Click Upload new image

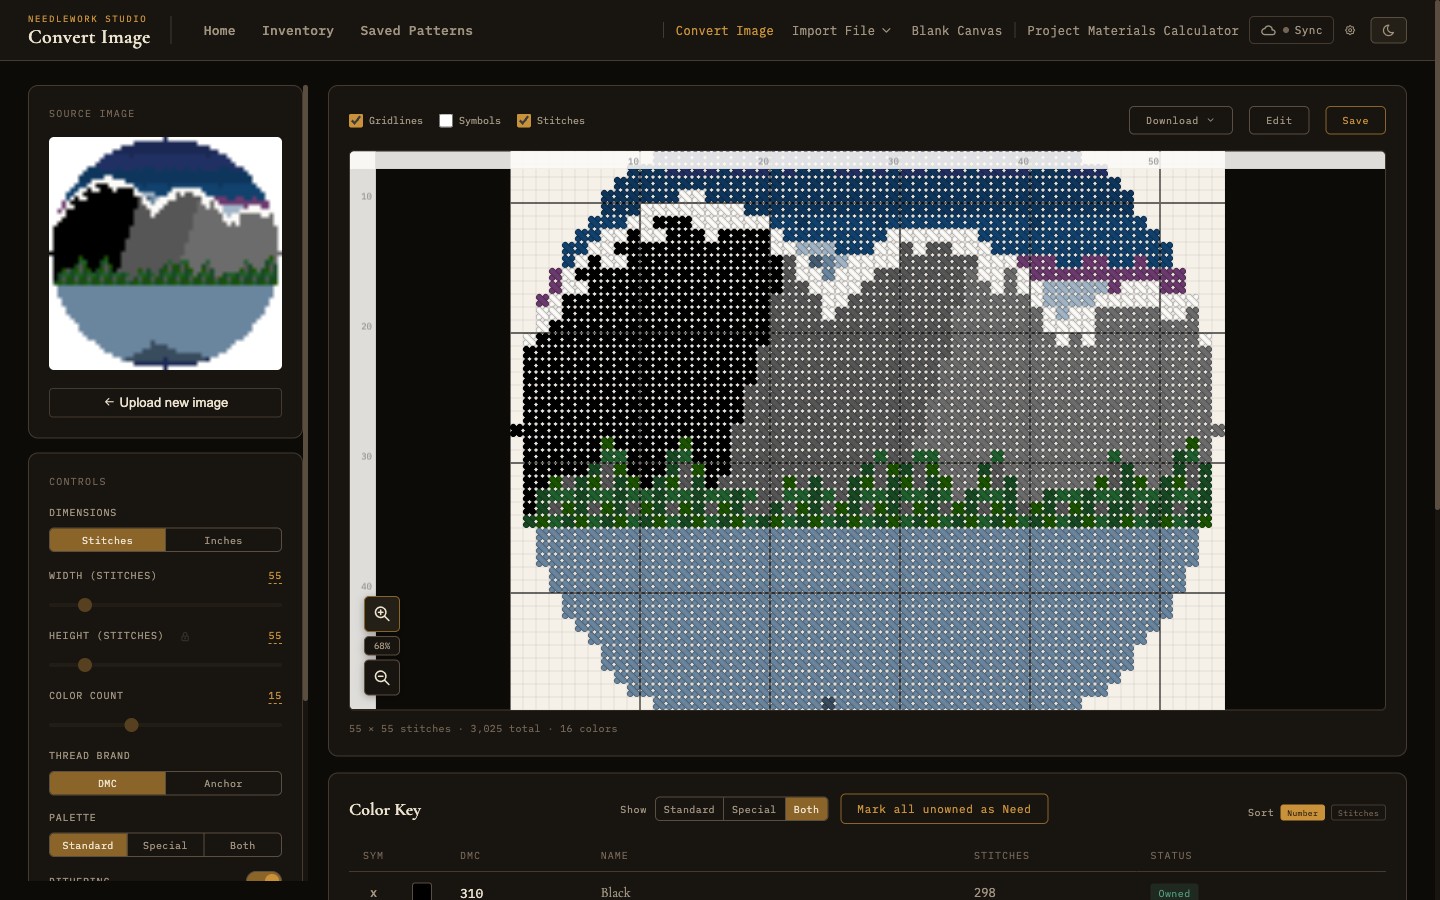point(165,402)
